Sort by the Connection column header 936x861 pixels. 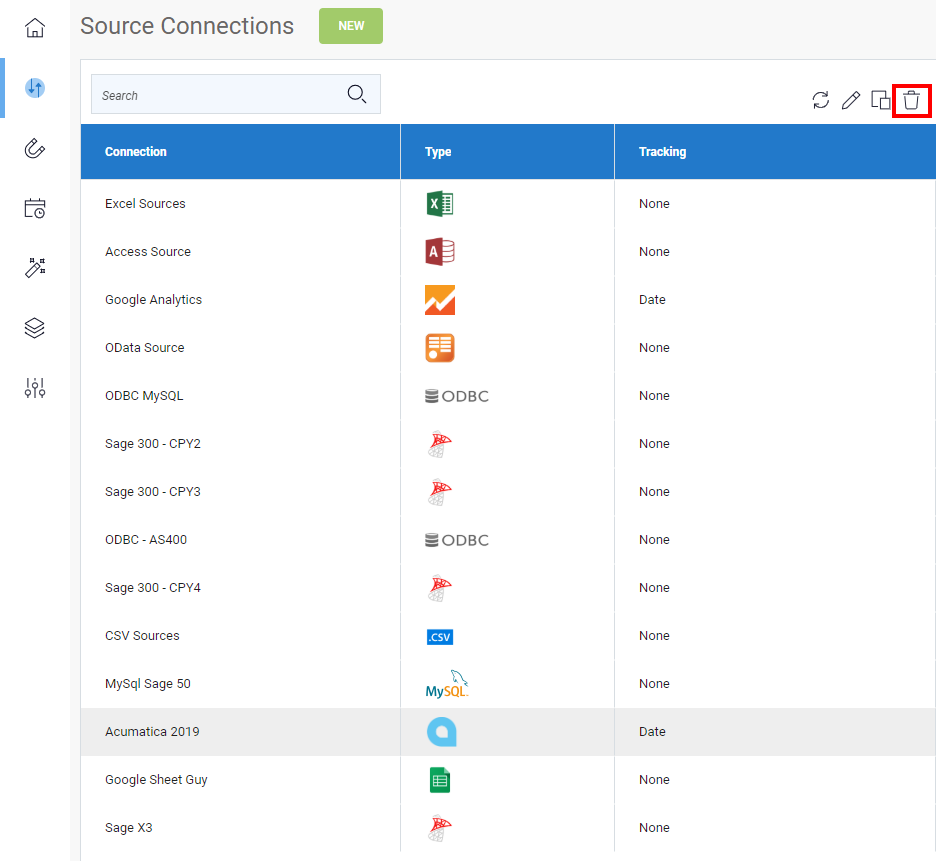136,152
